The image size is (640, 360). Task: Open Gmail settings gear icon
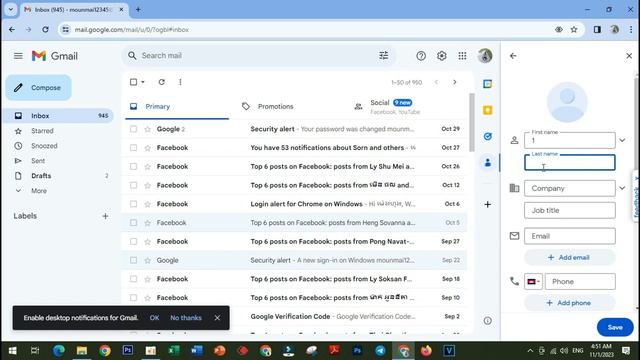point(442,56)
